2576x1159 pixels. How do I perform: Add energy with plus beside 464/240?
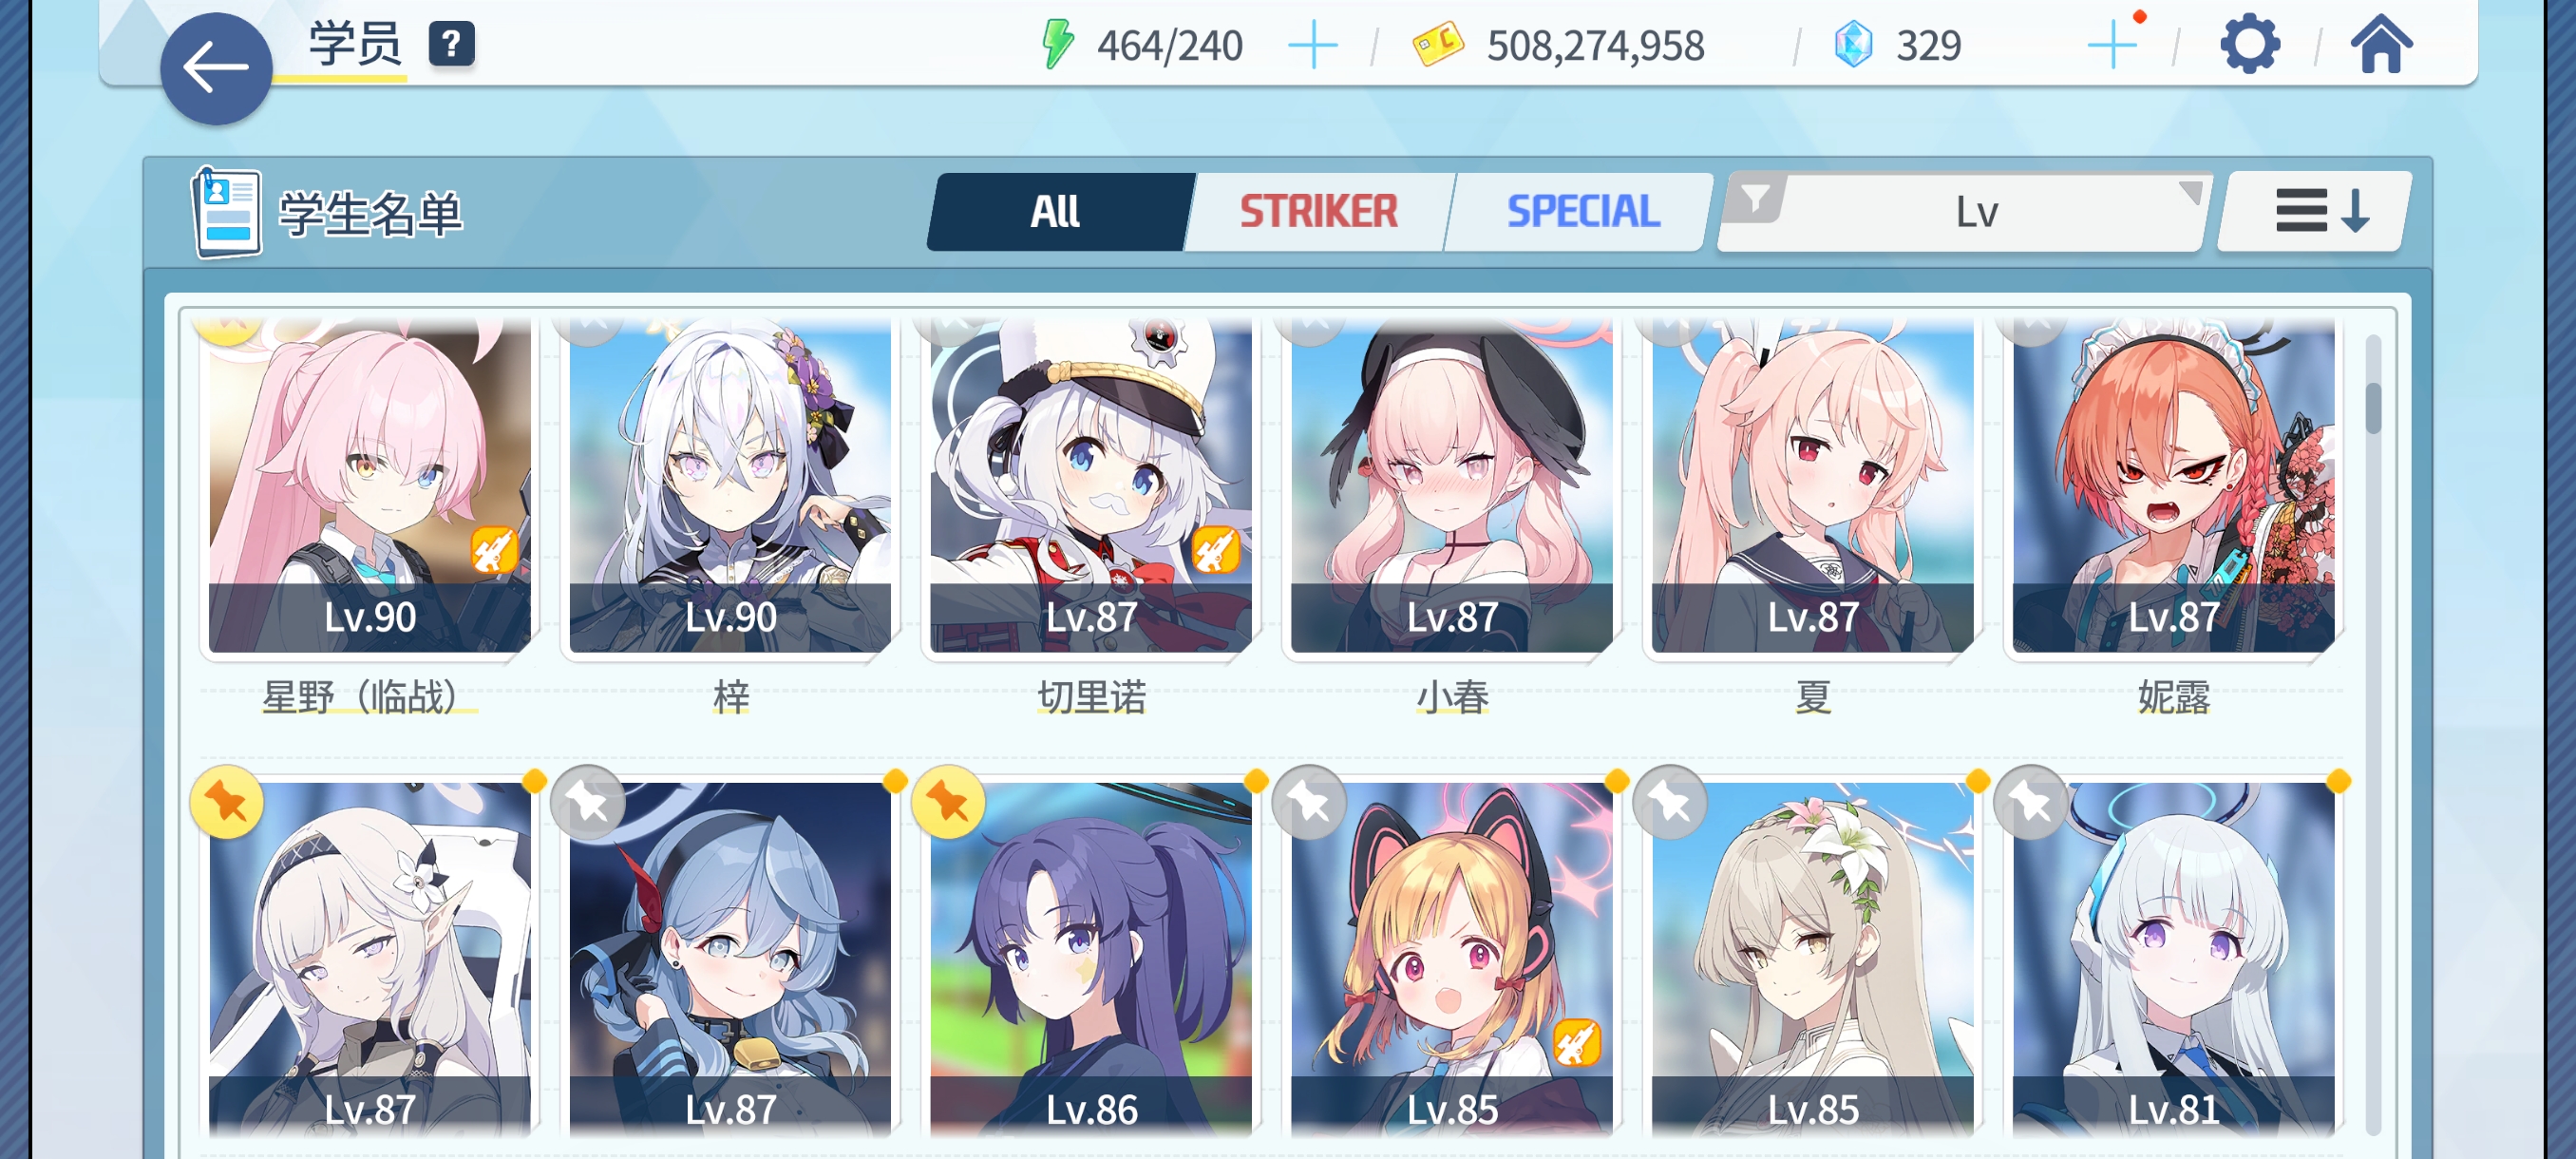coord(1313,46)
